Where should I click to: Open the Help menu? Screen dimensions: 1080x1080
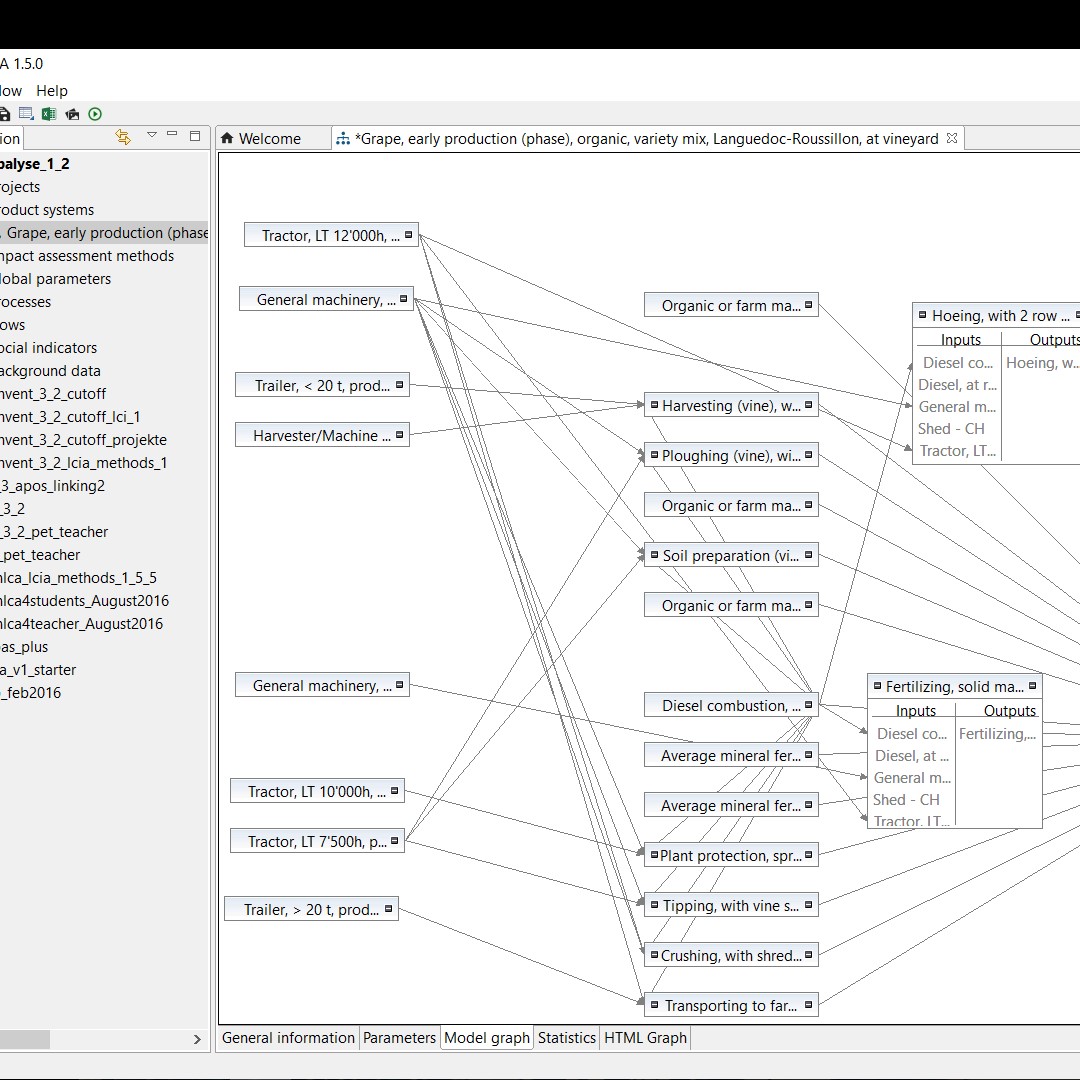click(x=51, y=90)
